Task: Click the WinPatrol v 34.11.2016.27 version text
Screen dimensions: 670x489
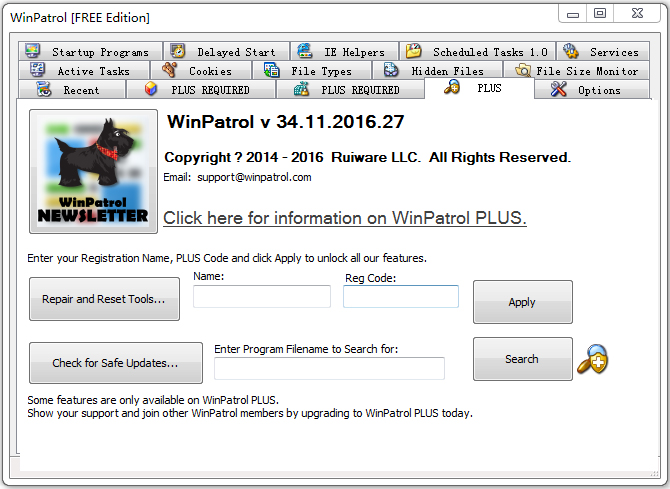Action: [285, 122]
